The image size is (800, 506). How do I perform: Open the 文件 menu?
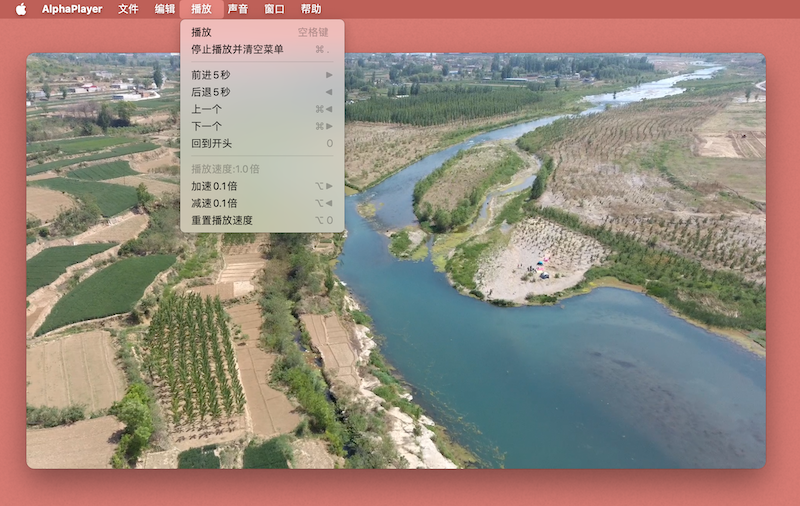point(128,9)
